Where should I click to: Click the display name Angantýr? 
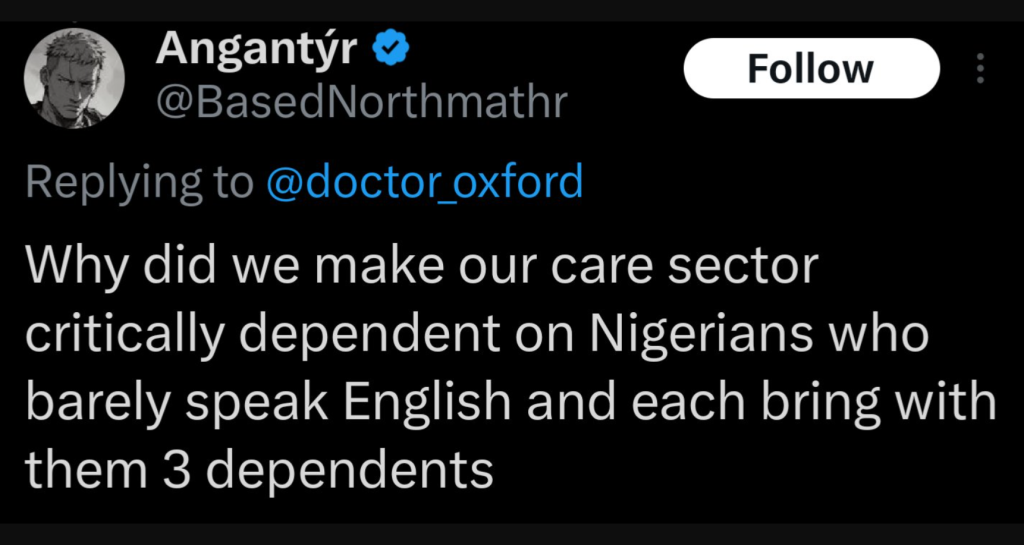click(x=256, y=48)
